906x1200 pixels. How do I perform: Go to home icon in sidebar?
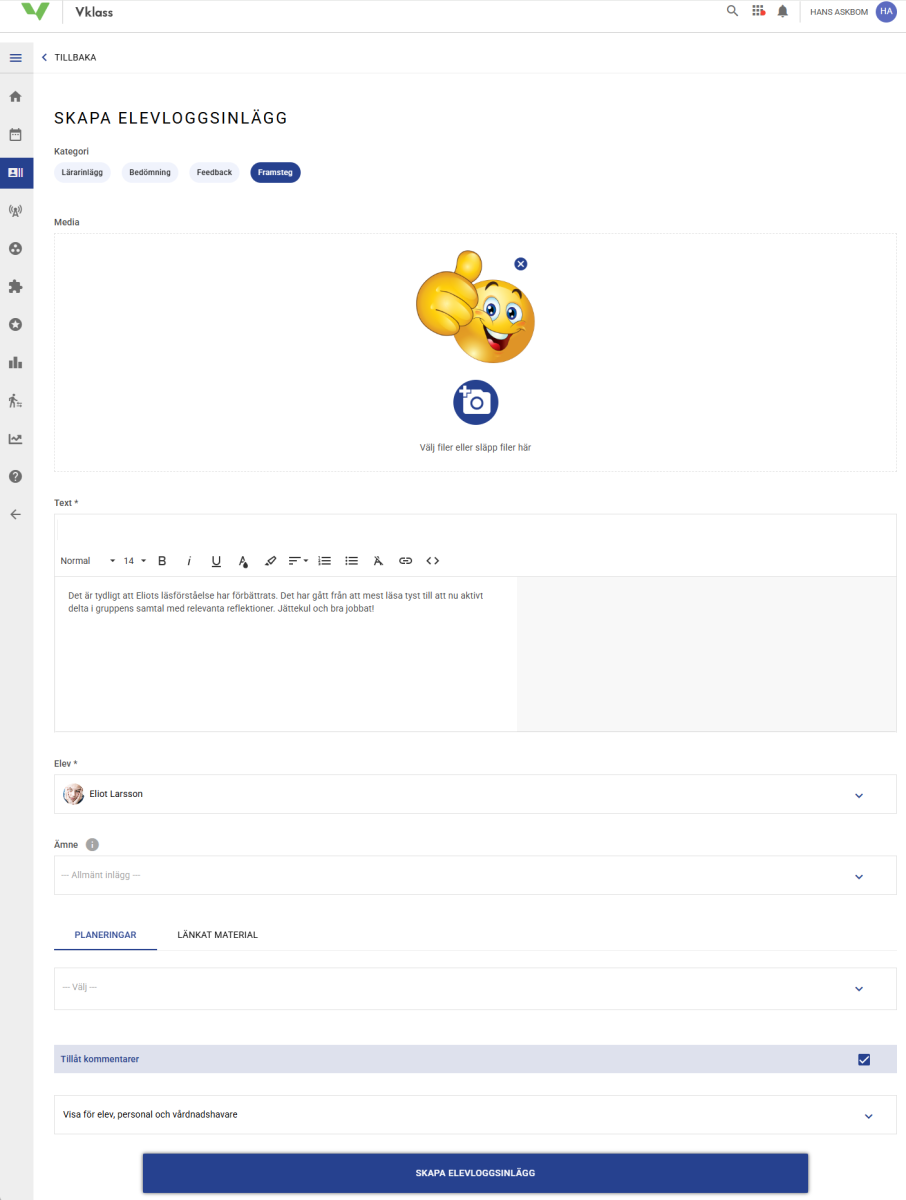(x=15, y=97)
